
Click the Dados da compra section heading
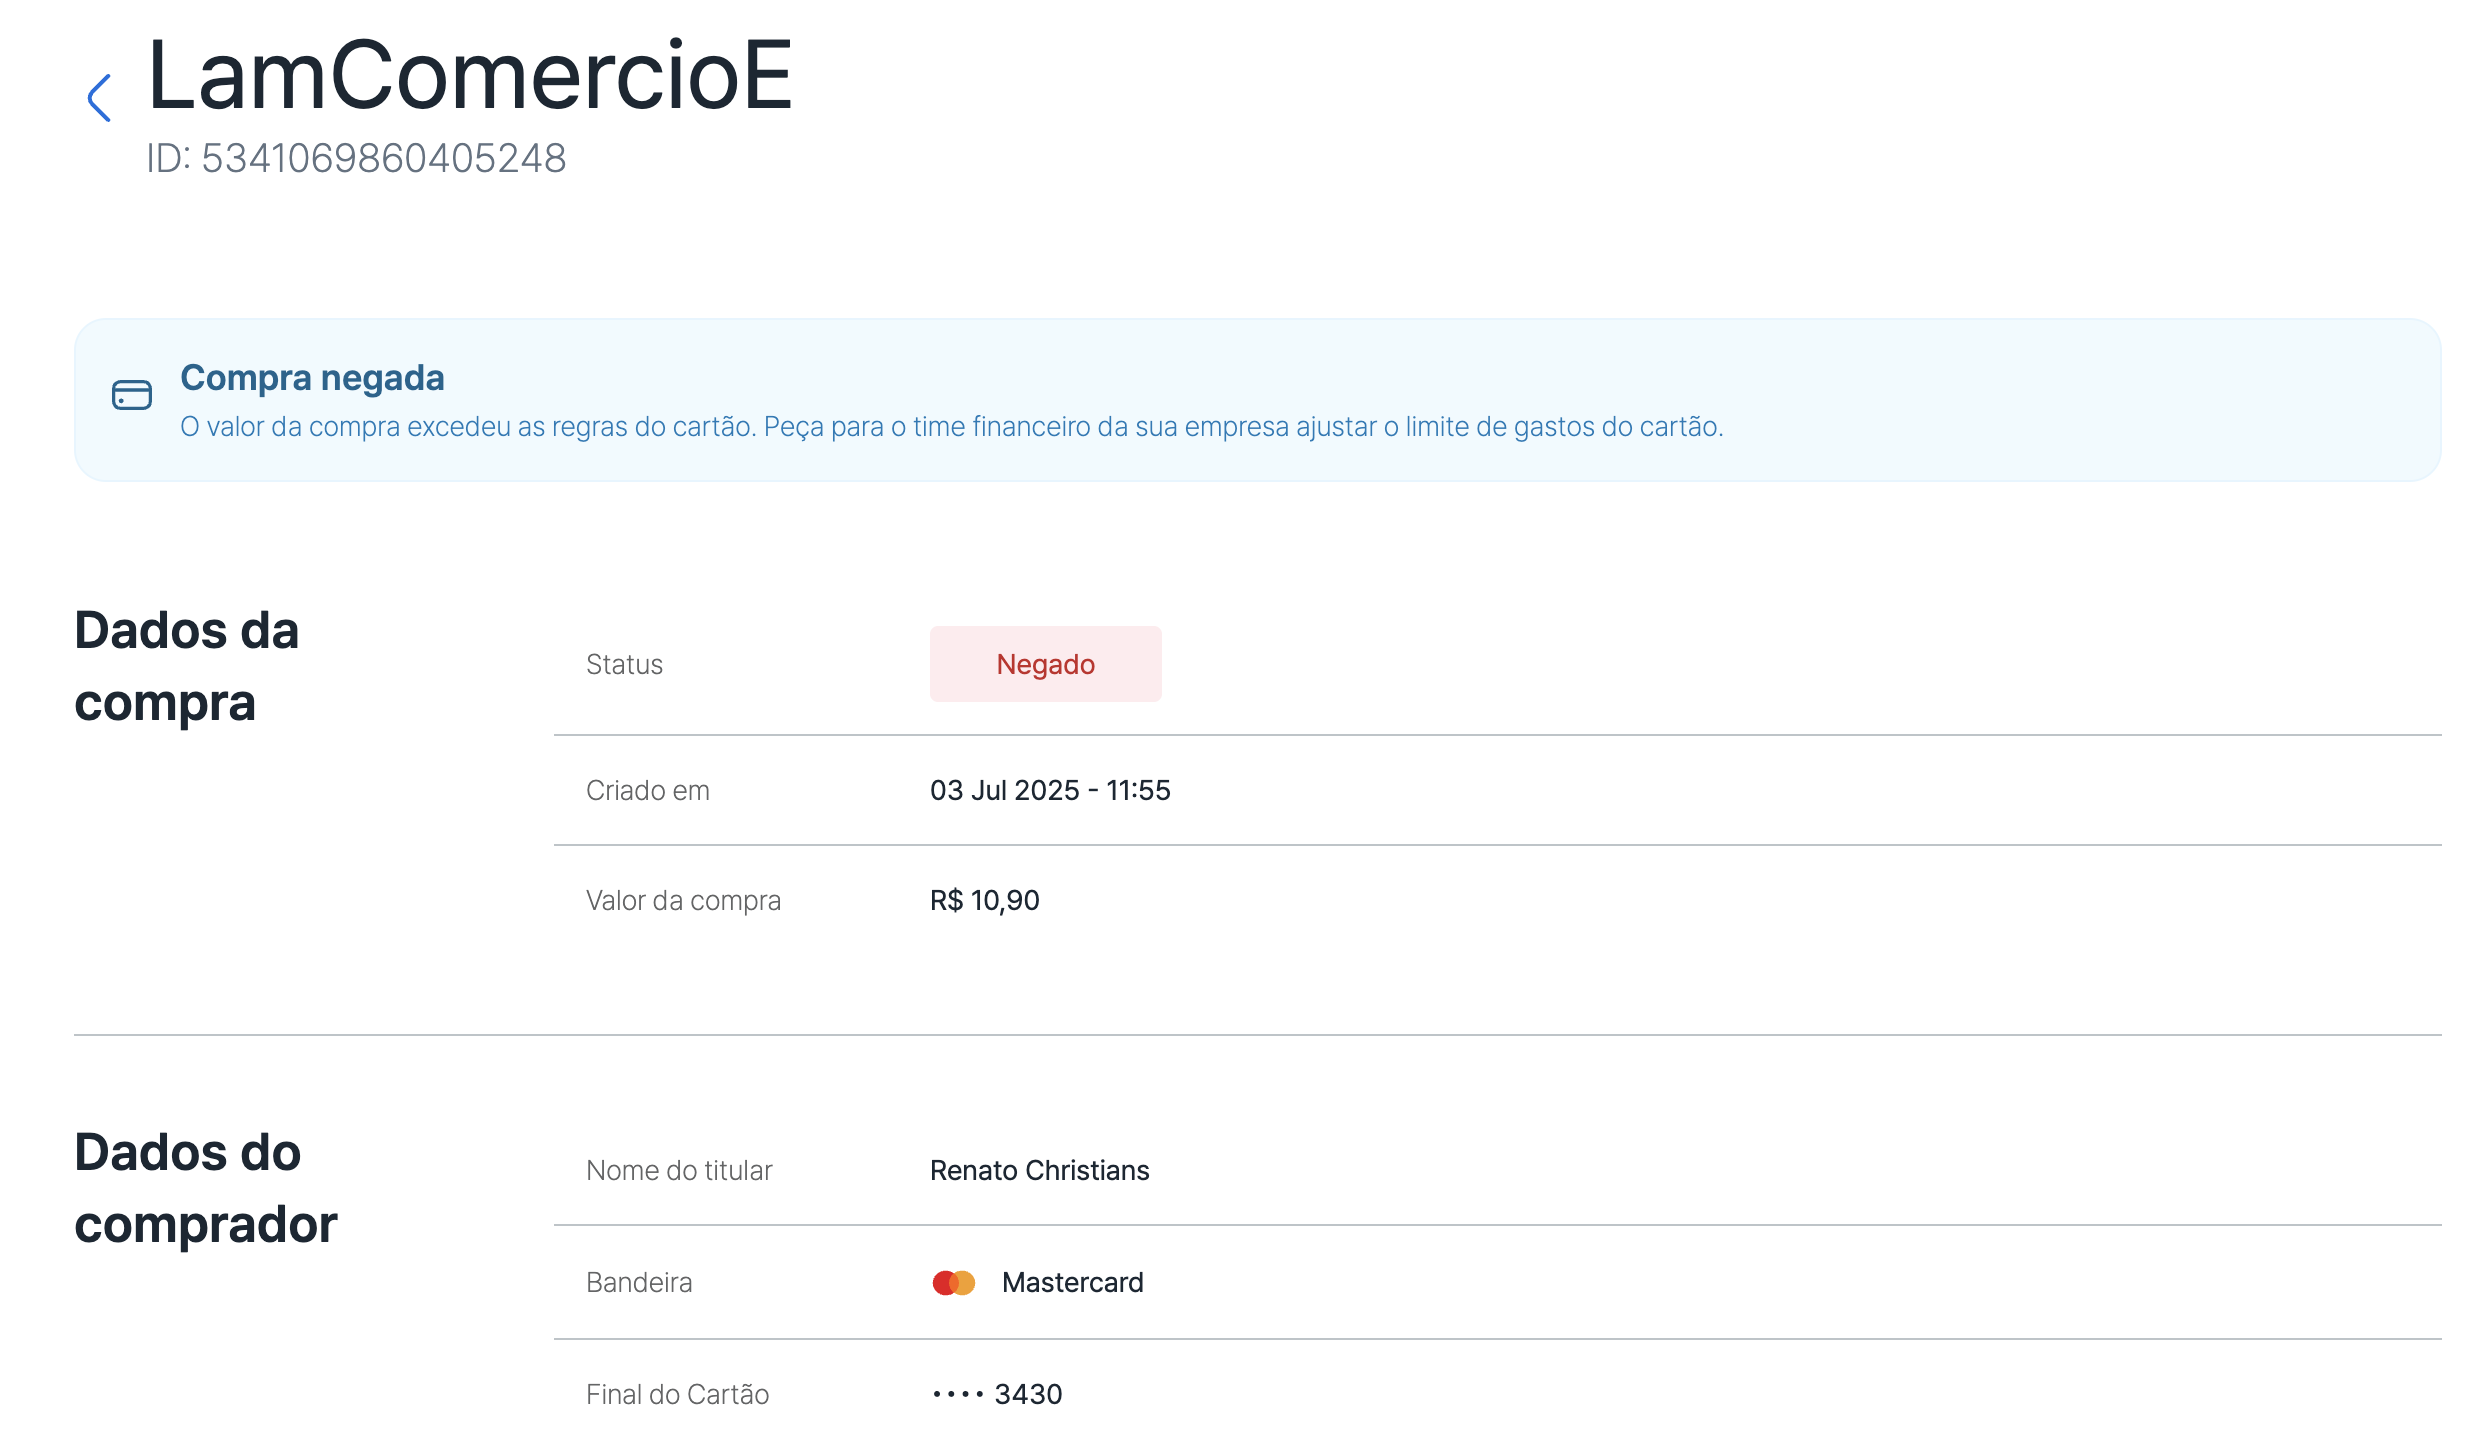click(187, 666)
